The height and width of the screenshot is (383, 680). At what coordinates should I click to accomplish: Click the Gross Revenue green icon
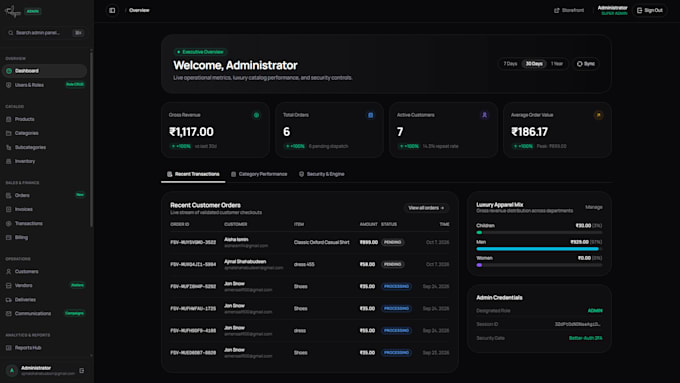256,115
